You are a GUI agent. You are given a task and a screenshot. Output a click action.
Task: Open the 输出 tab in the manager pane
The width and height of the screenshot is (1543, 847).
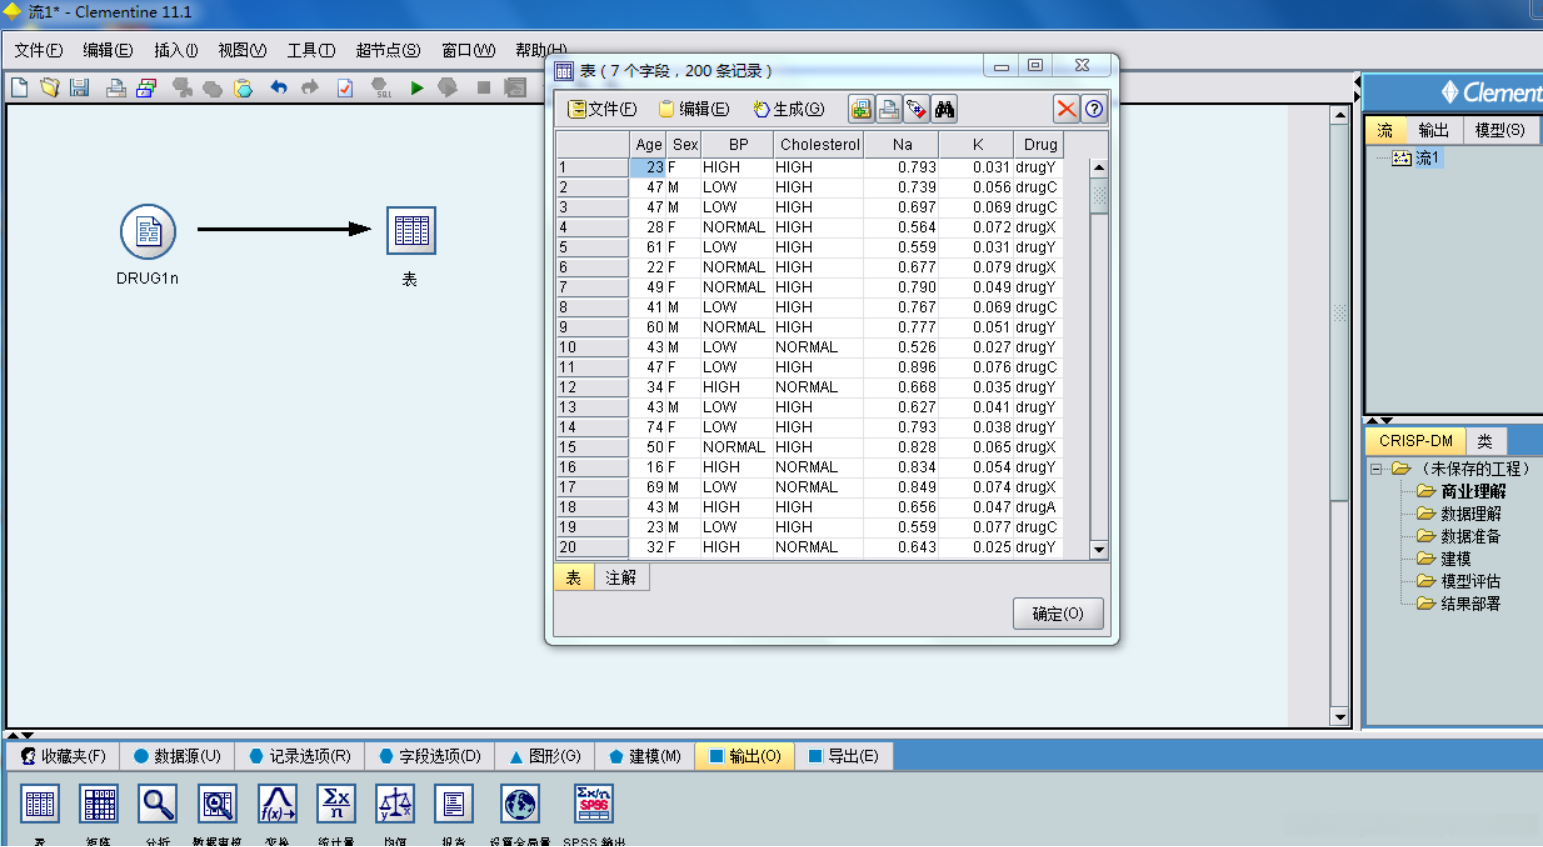[x=1434, y=131]
